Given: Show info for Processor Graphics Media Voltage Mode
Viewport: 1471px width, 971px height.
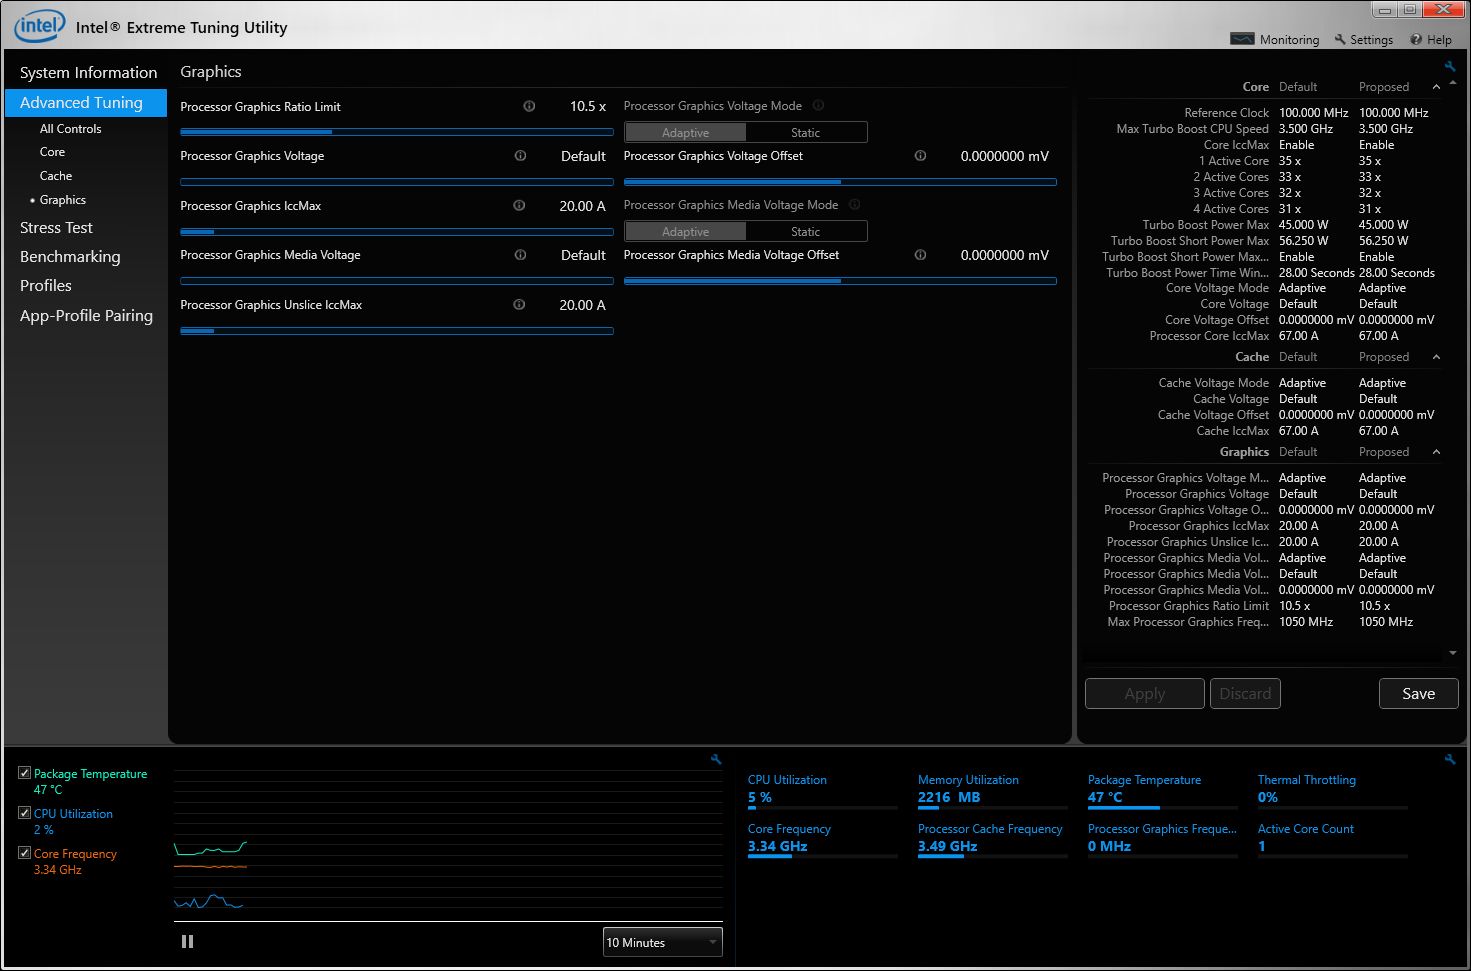Looking at the screenshot, I should point(854,204).
